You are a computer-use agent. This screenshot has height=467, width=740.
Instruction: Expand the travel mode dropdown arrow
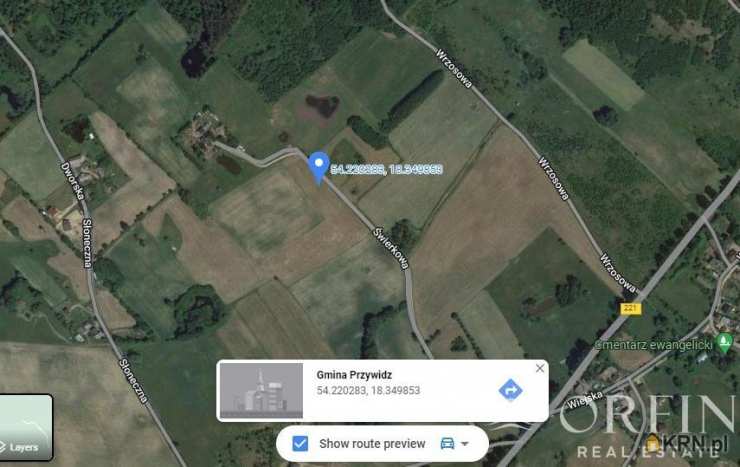point(465,444)
